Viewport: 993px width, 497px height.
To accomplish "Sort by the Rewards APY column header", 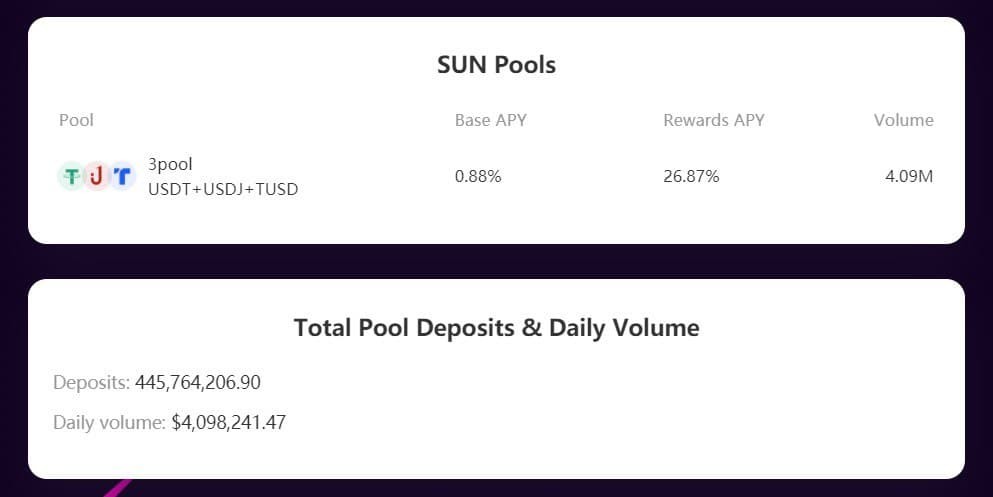I will tap(714, 120).
